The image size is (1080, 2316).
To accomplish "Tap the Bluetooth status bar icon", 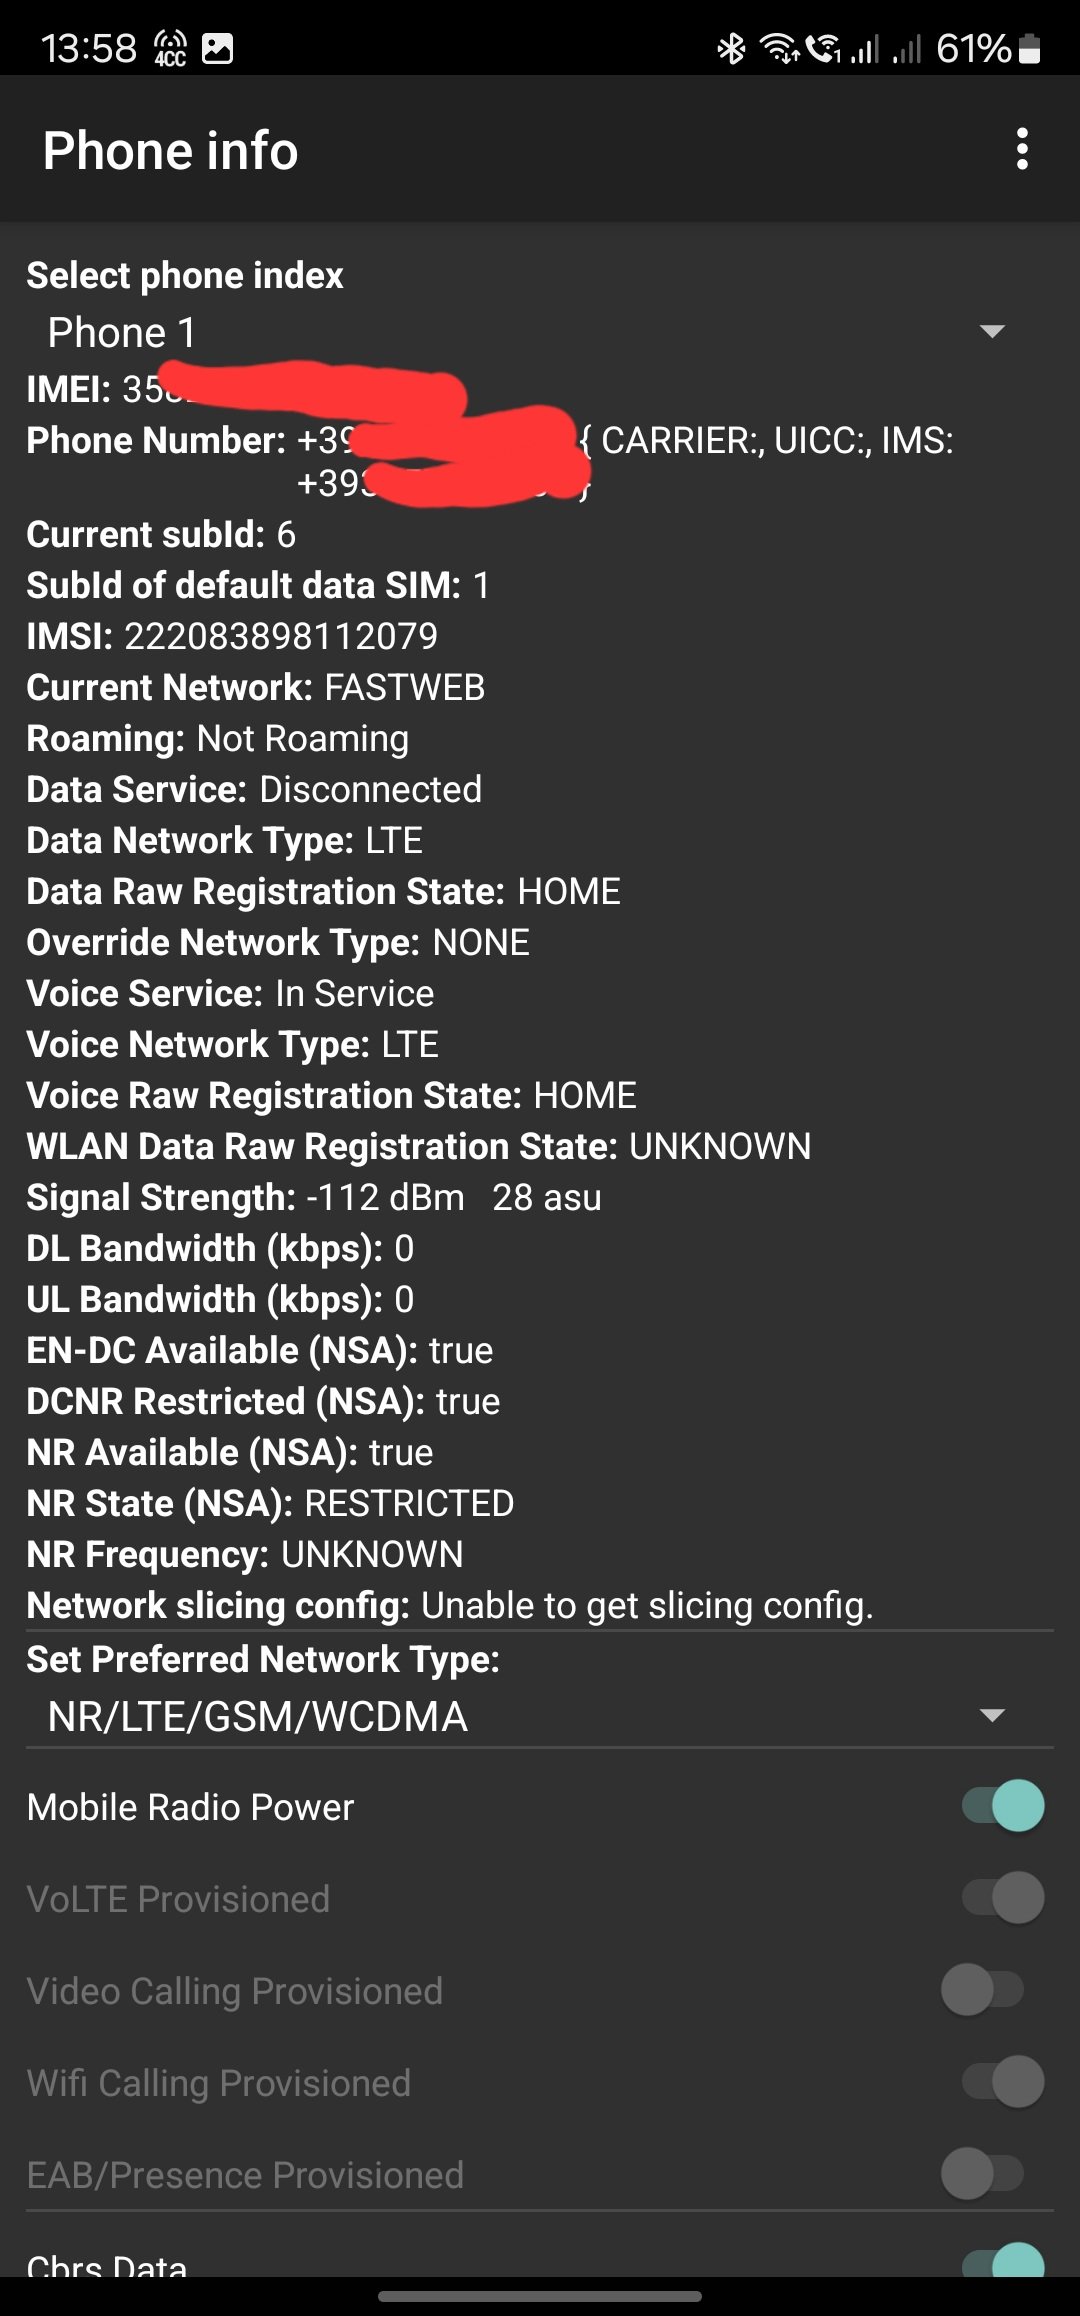I will coord(731,48).
